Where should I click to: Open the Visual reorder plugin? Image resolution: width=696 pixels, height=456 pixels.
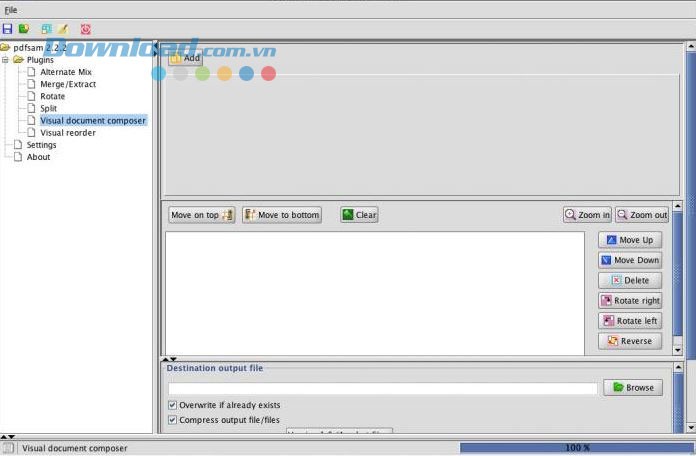point(68,133)
